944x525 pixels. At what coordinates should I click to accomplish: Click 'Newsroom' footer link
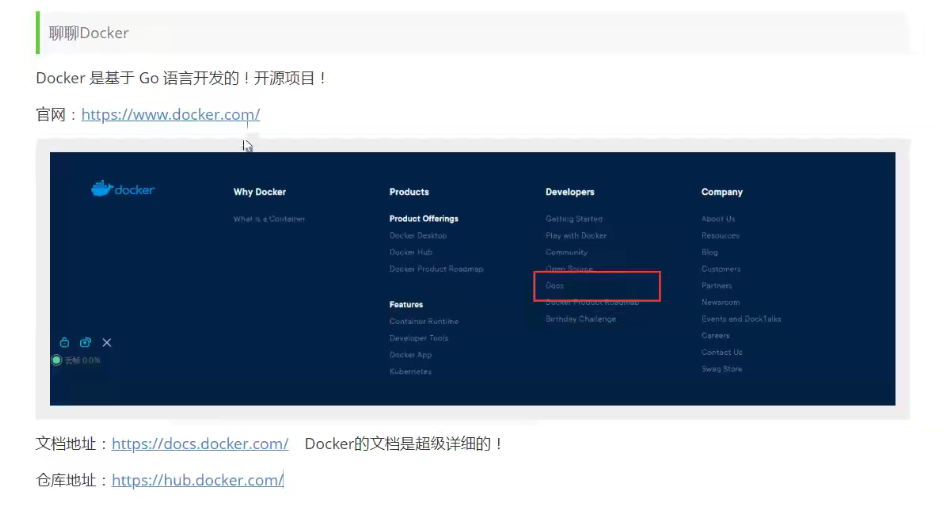click(720, 302)
